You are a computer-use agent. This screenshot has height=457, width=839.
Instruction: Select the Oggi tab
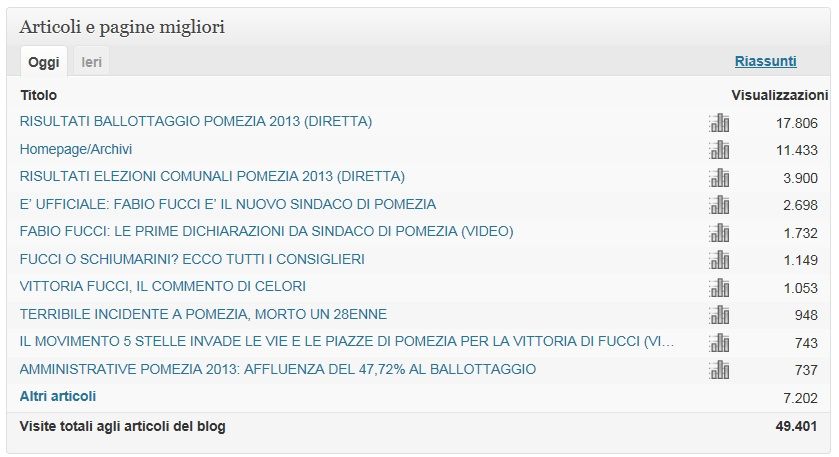pyautogui.click(x=44, y=62)
